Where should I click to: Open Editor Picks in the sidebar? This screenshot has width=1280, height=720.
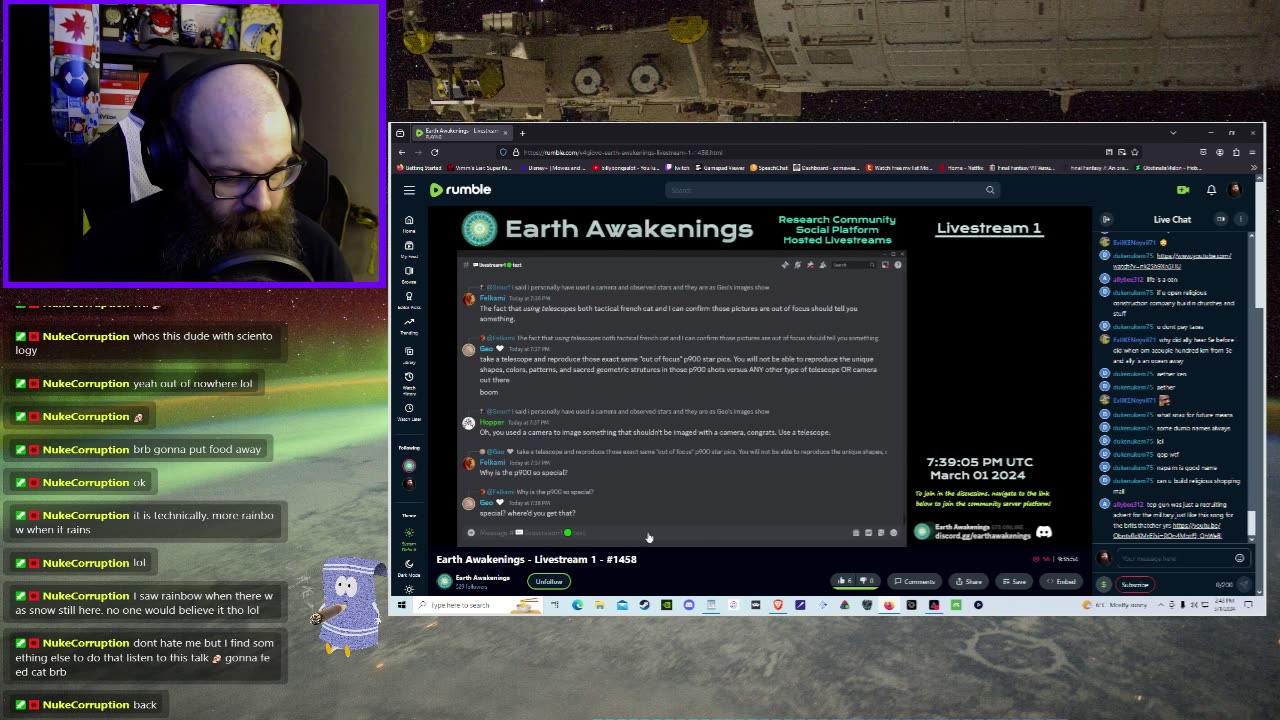(409, 301)
